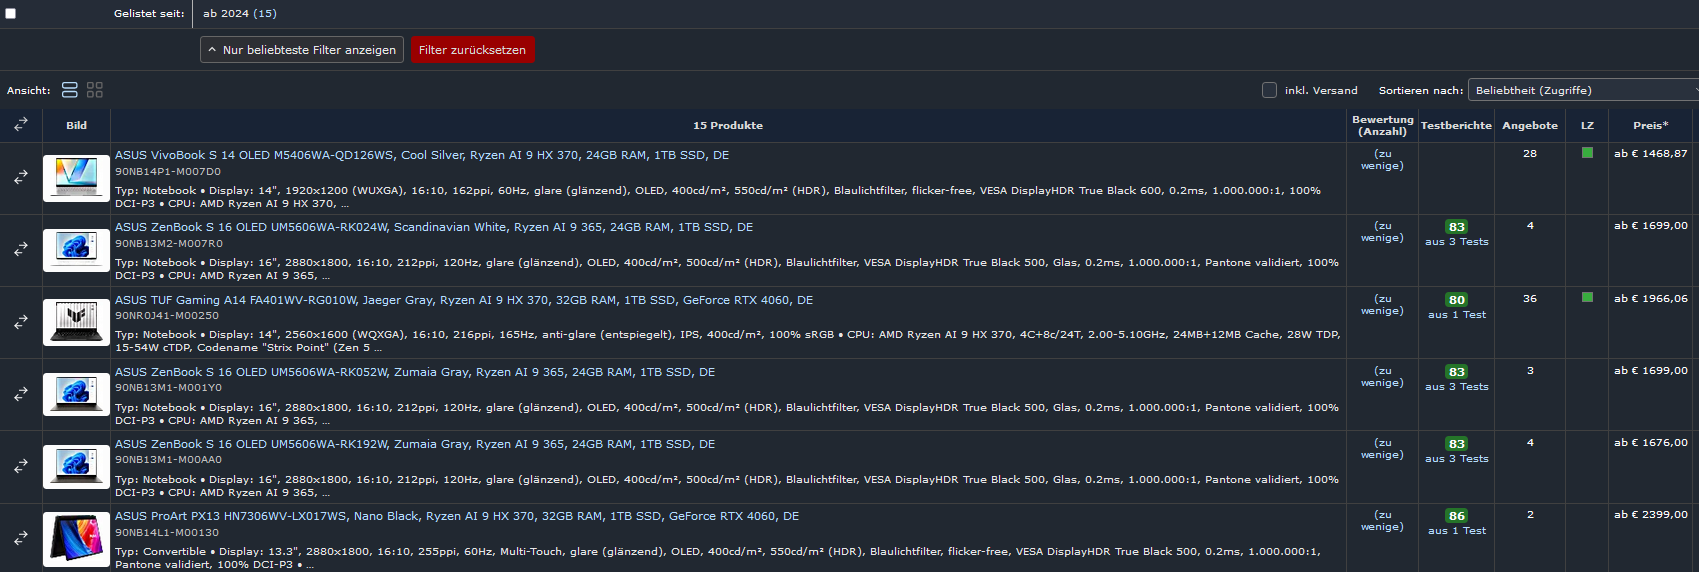The width and height of the screenshot is (1699, 572).
Task: Open ZenBook S 16 UM5606WA-RK052W link
Action: click(x=415, y=372)
